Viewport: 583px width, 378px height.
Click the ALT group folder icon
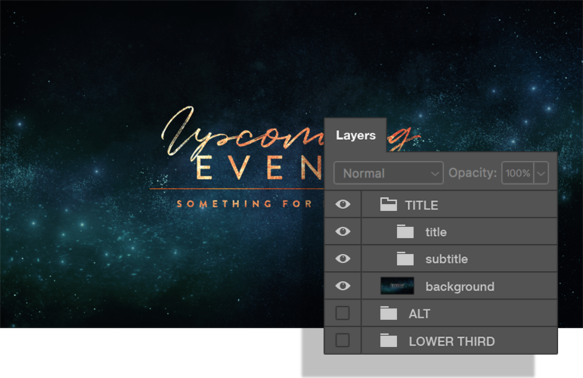tap(388, 313)
